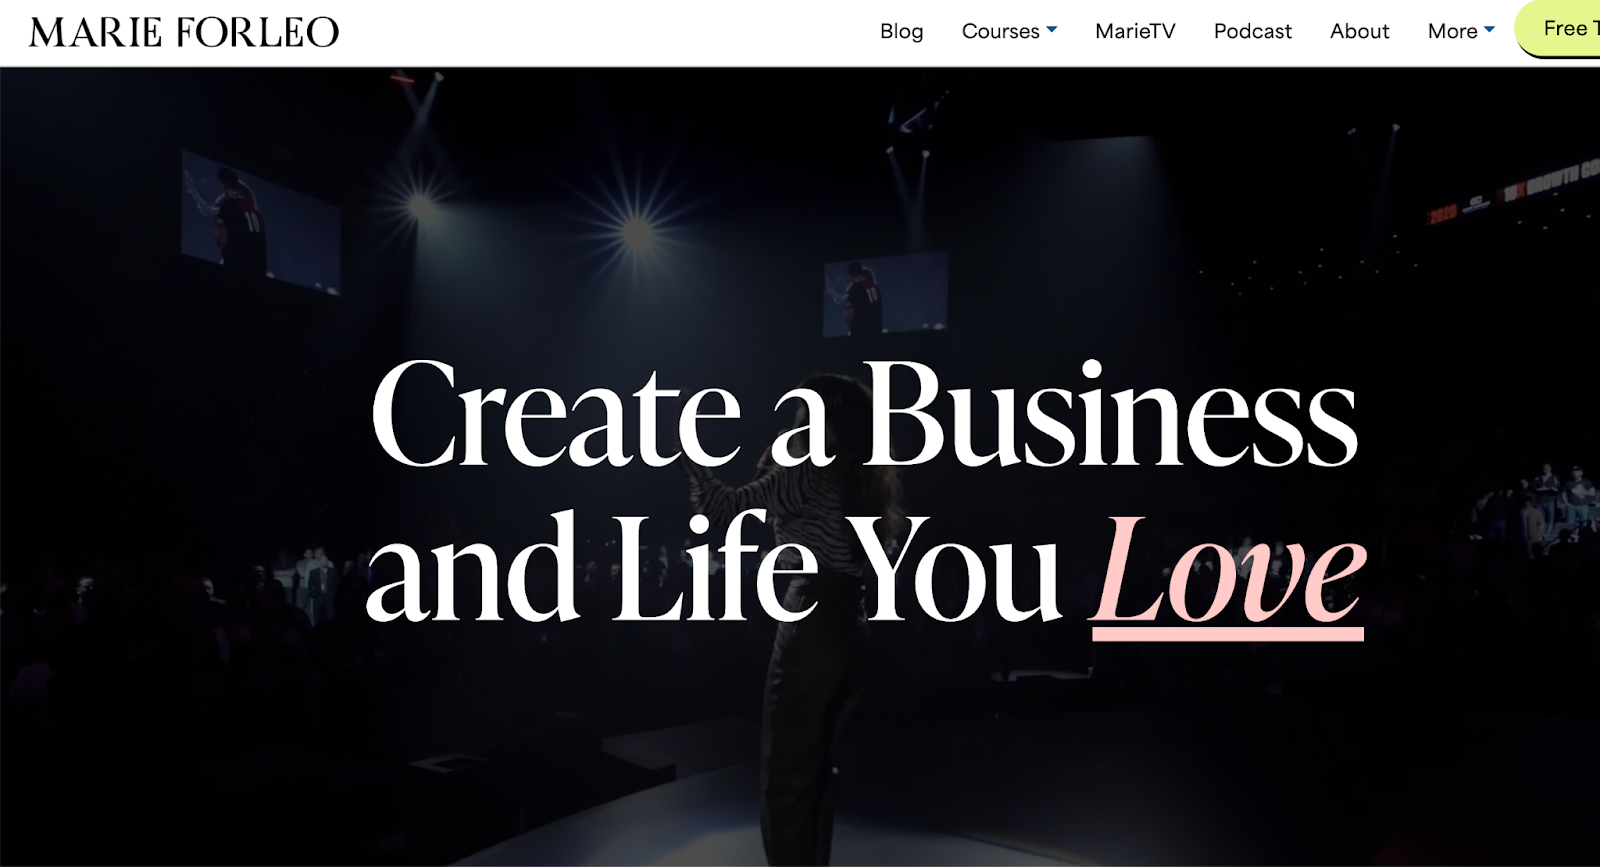Open the Blog page
The height and width of the screenshot is (867, 1600).
coord(901,31)
